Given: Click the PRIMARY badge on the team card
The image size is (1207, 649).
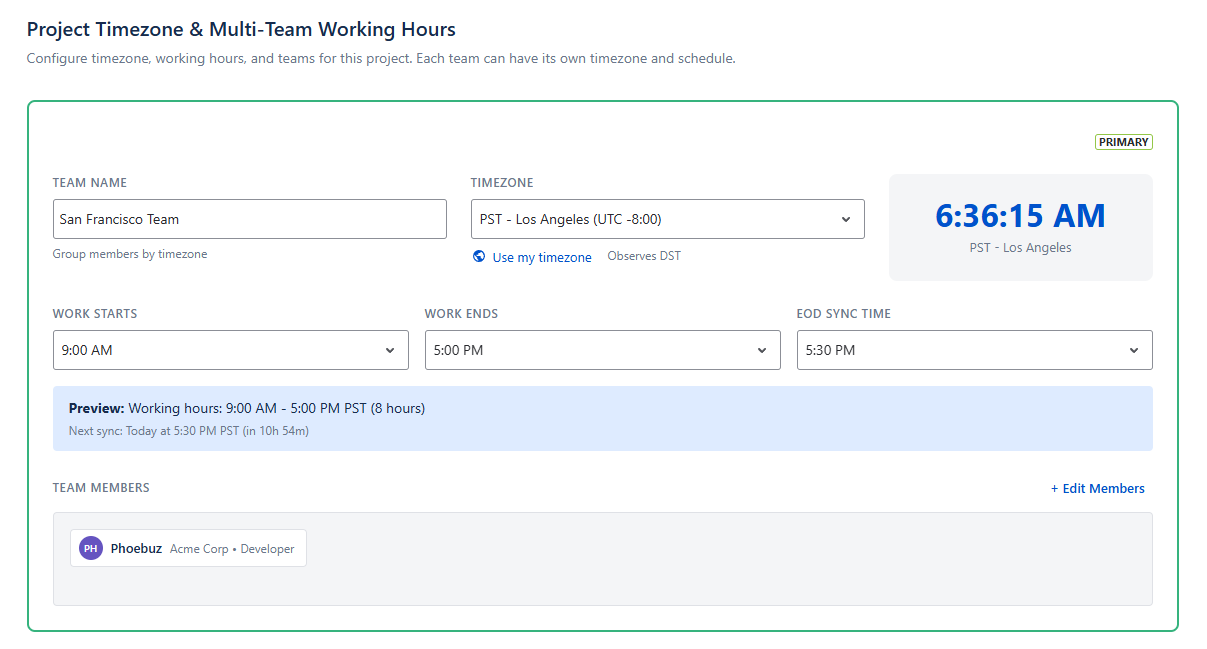Looking at the screenshot, I should click(1123, 141).
